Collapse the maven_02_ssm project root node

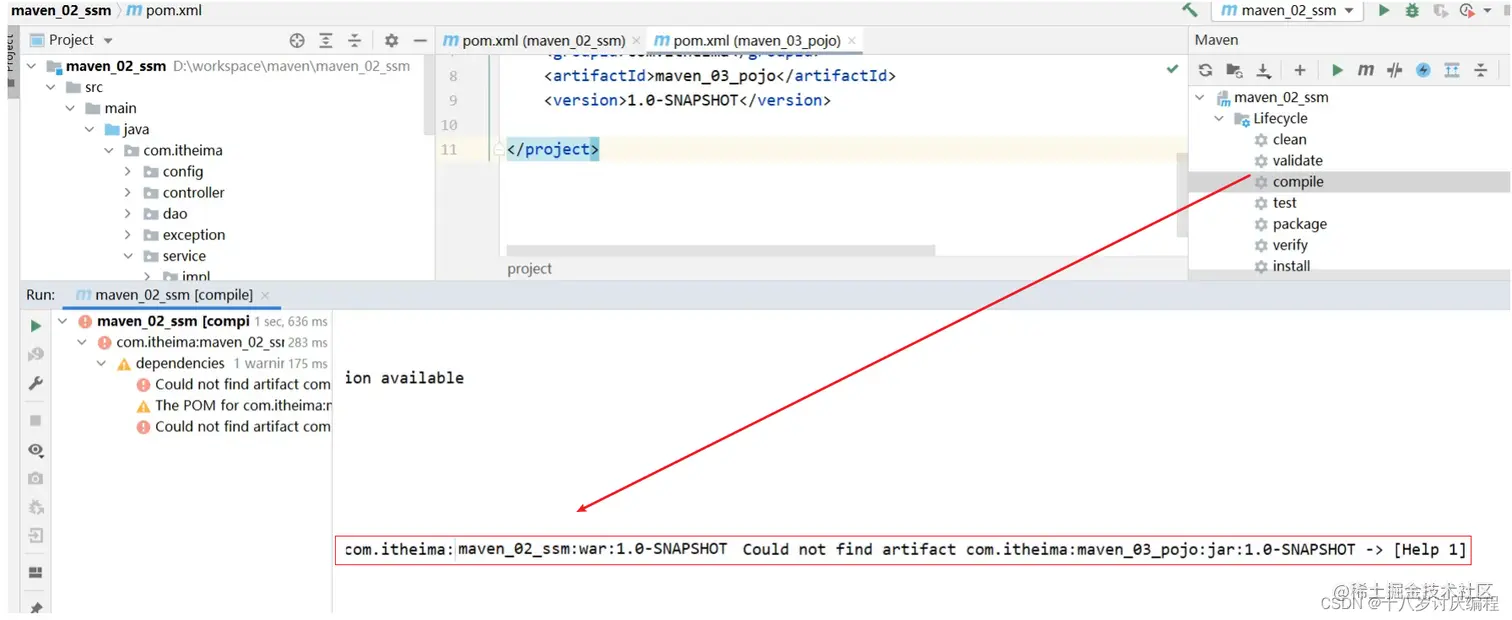coord(31,66)
